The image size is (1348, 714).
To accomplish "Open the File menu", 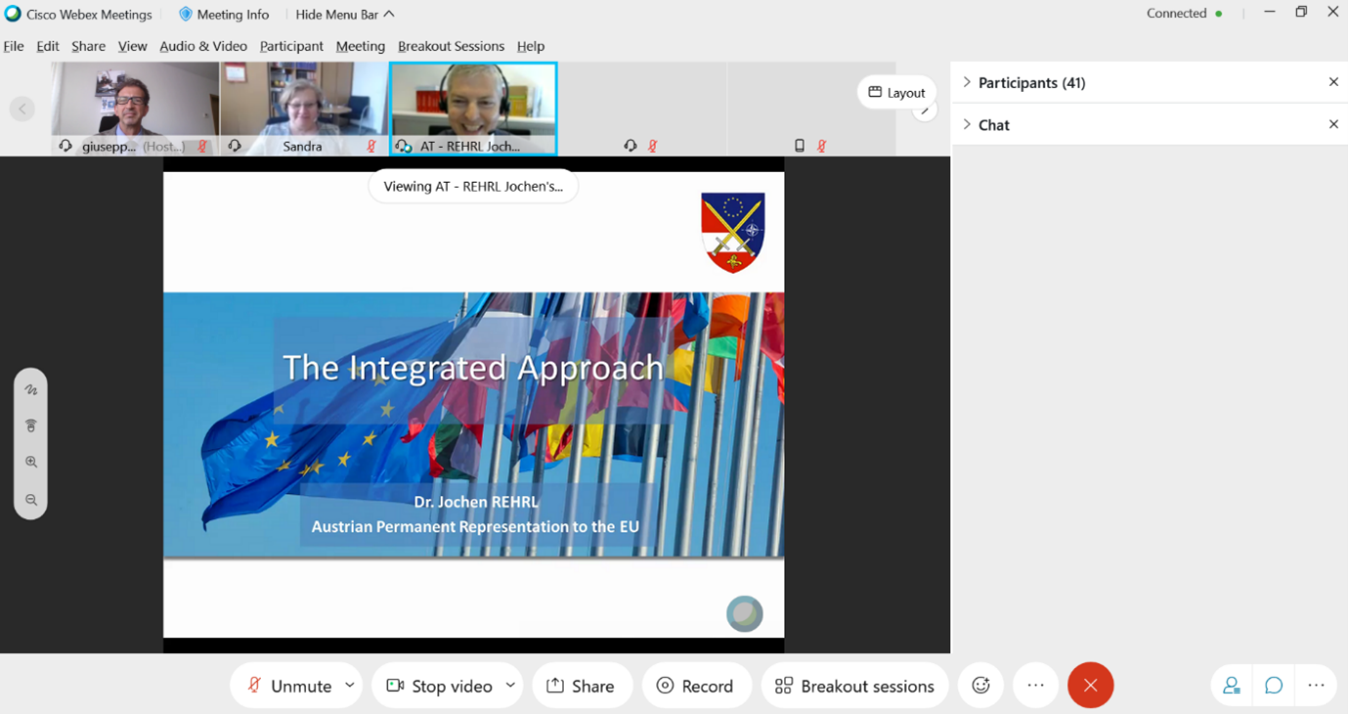I will (x=14, y=46).
